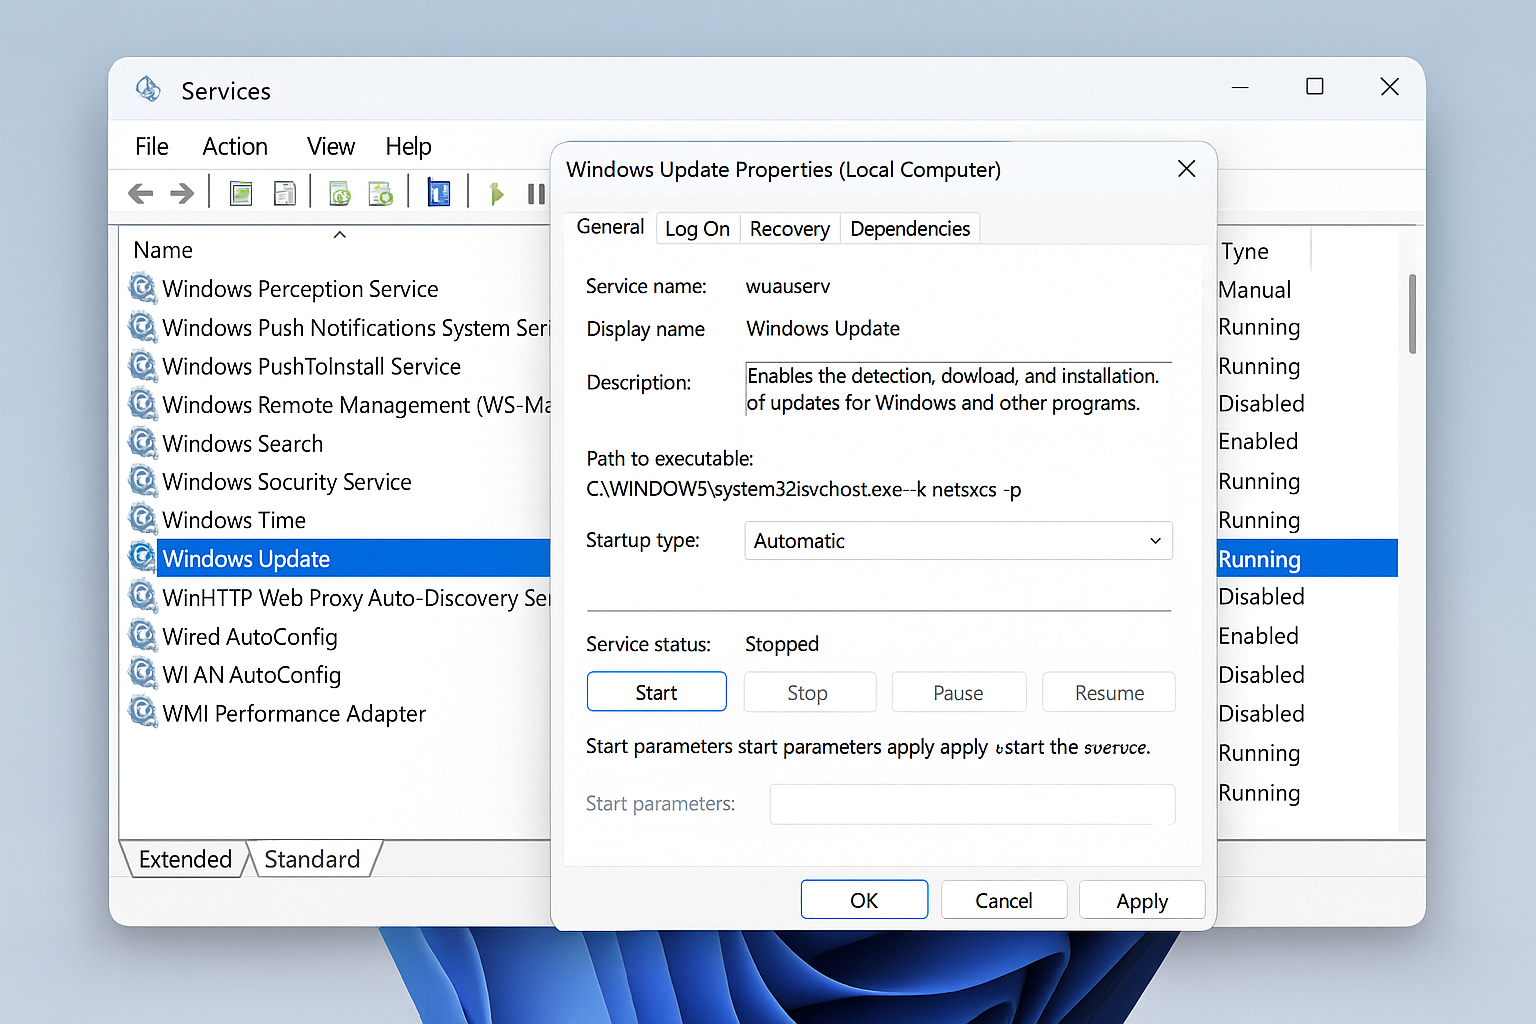Click gear icon beside Windows Time
Screen dimensions: 1536x1024
click(x=143, y=519)
